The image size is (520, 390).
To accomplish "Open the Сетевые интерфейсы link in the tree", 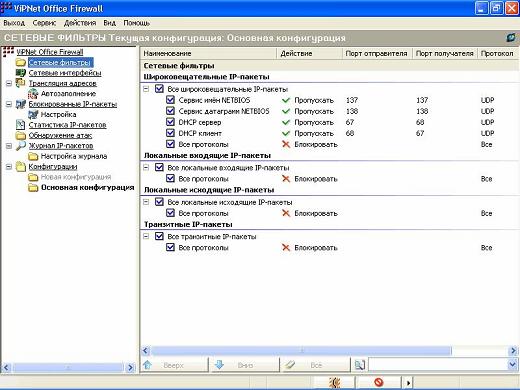I will pos(65,73).
